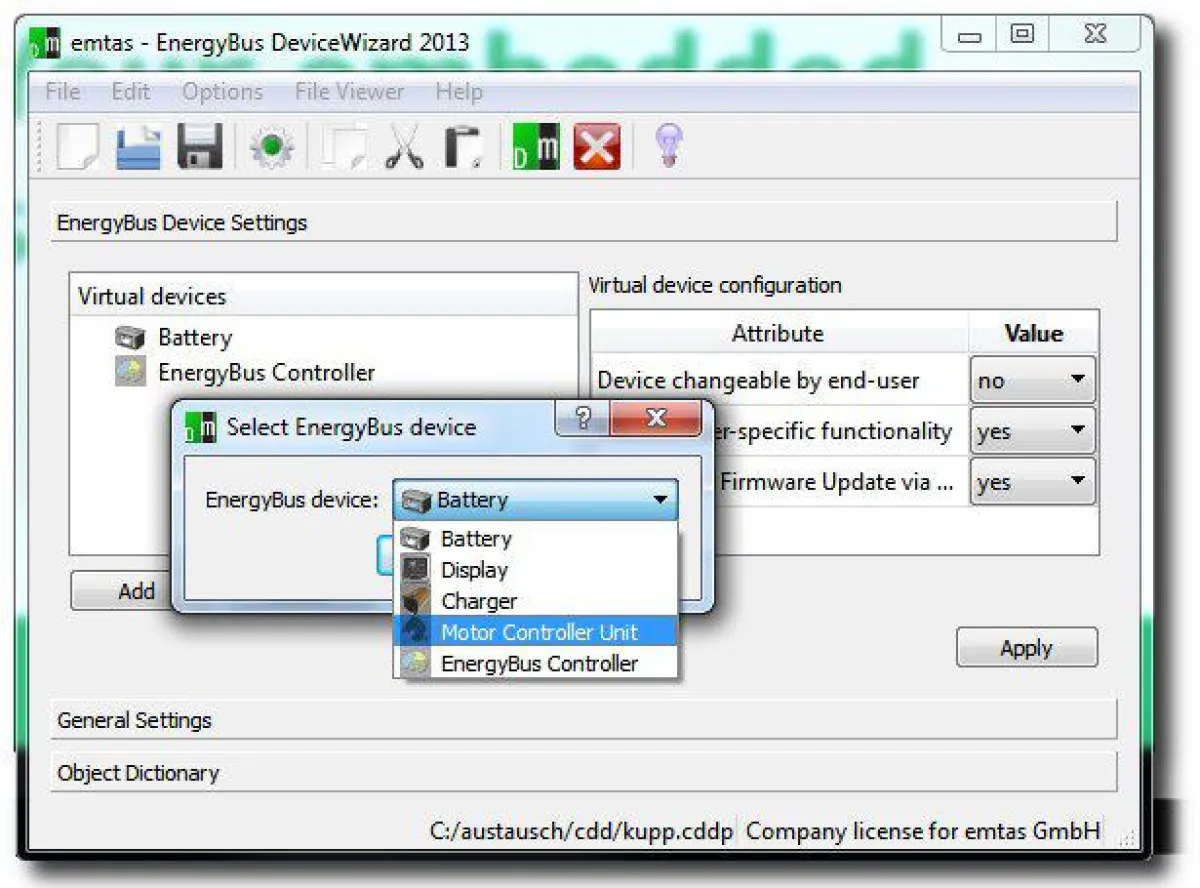Screen dimensions: 1200x888
Task: Open the Options menu
Action: tap(222, 91)
